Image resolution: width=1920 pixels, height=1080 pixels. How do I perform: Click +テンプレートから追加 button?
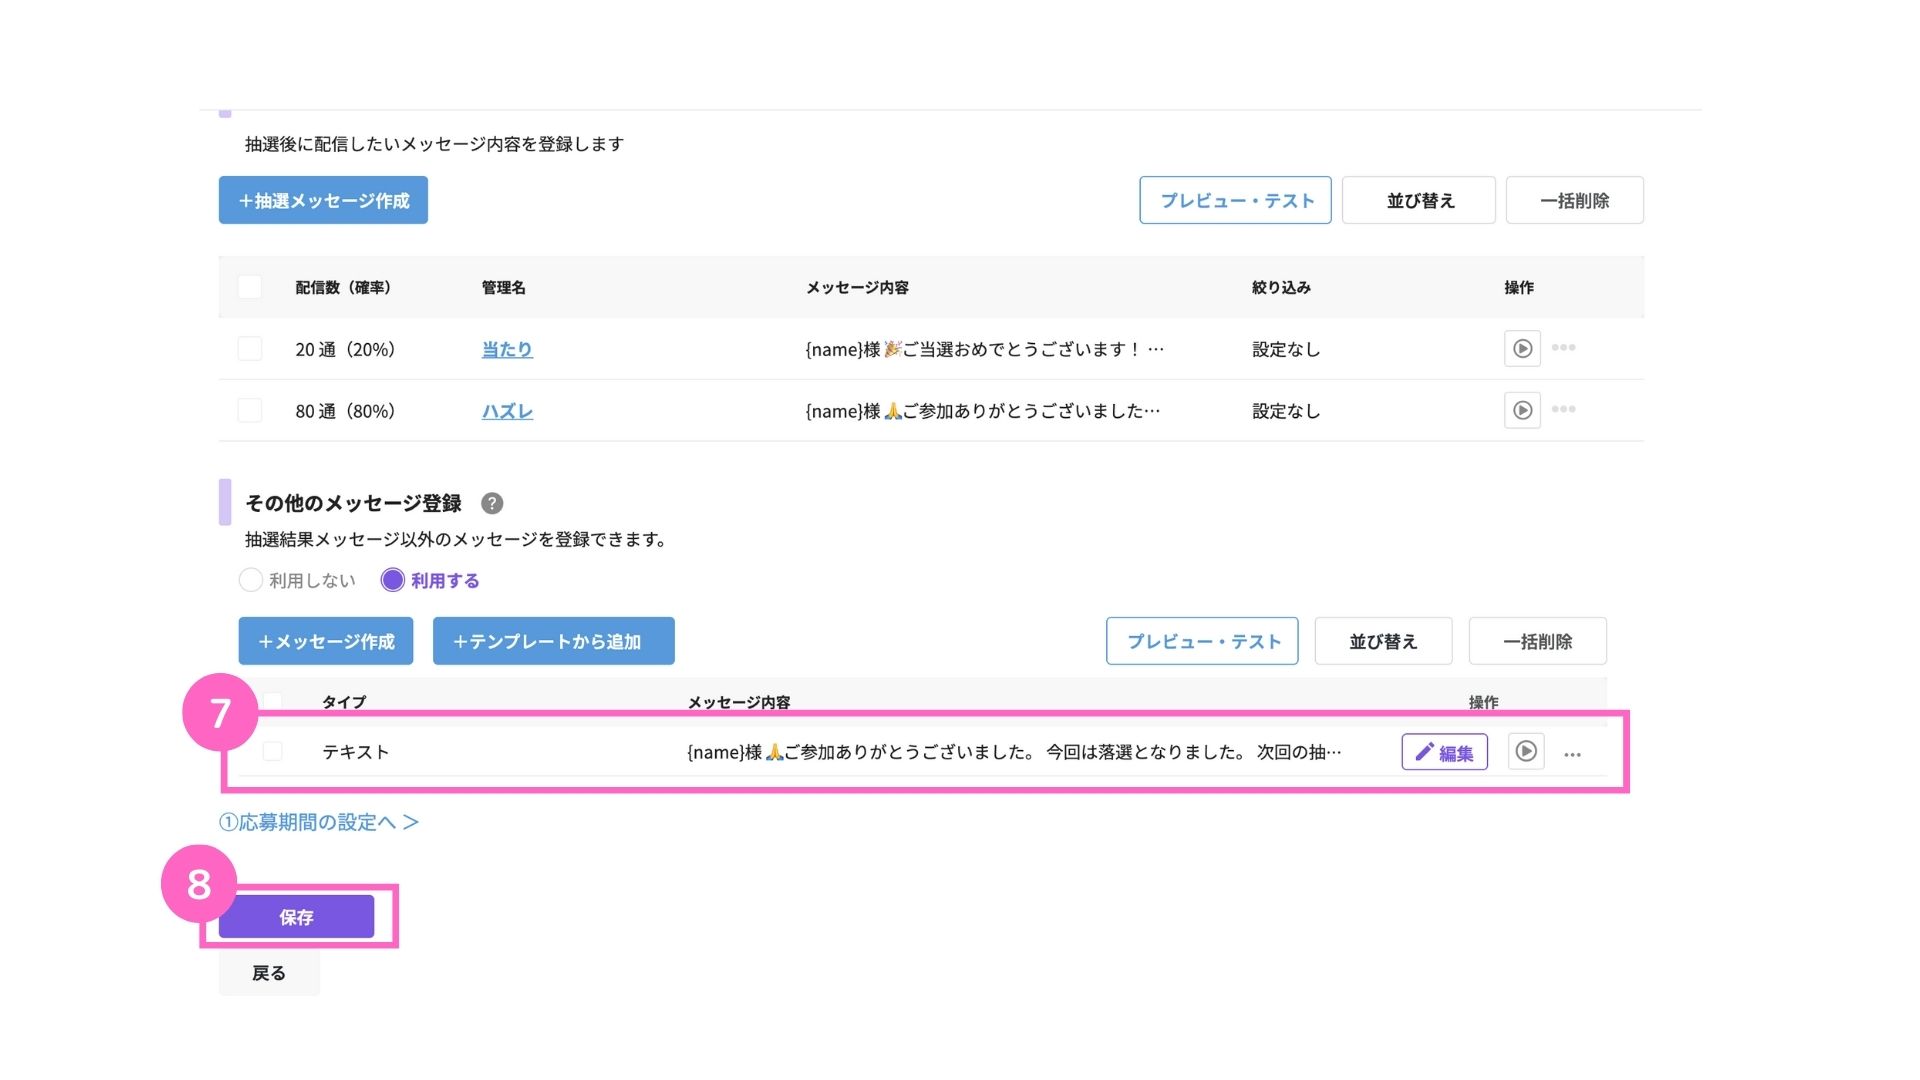point(554,641)
